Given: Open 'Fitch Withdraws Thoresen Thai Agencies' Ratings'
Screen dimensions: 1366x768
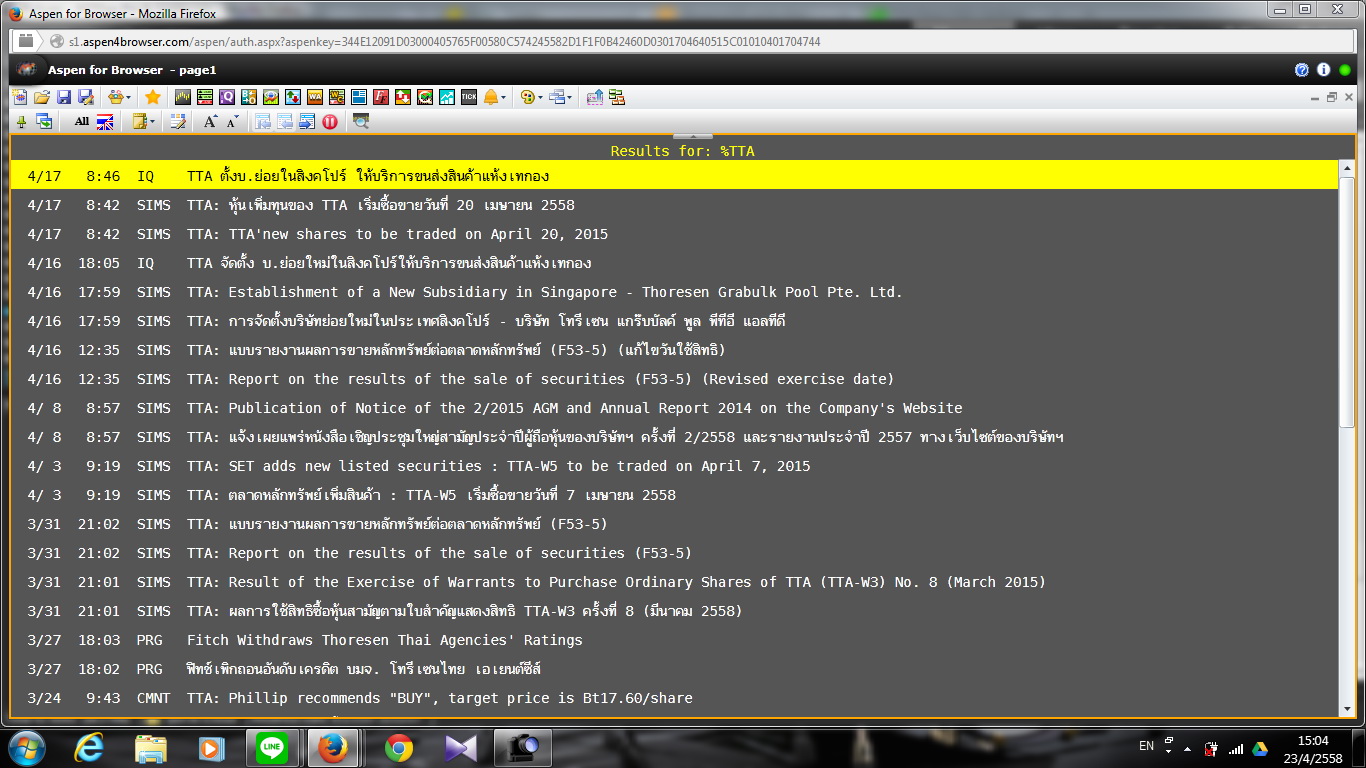Looking at the screenshot, I should pyautogui.click(x=675, y=640).
